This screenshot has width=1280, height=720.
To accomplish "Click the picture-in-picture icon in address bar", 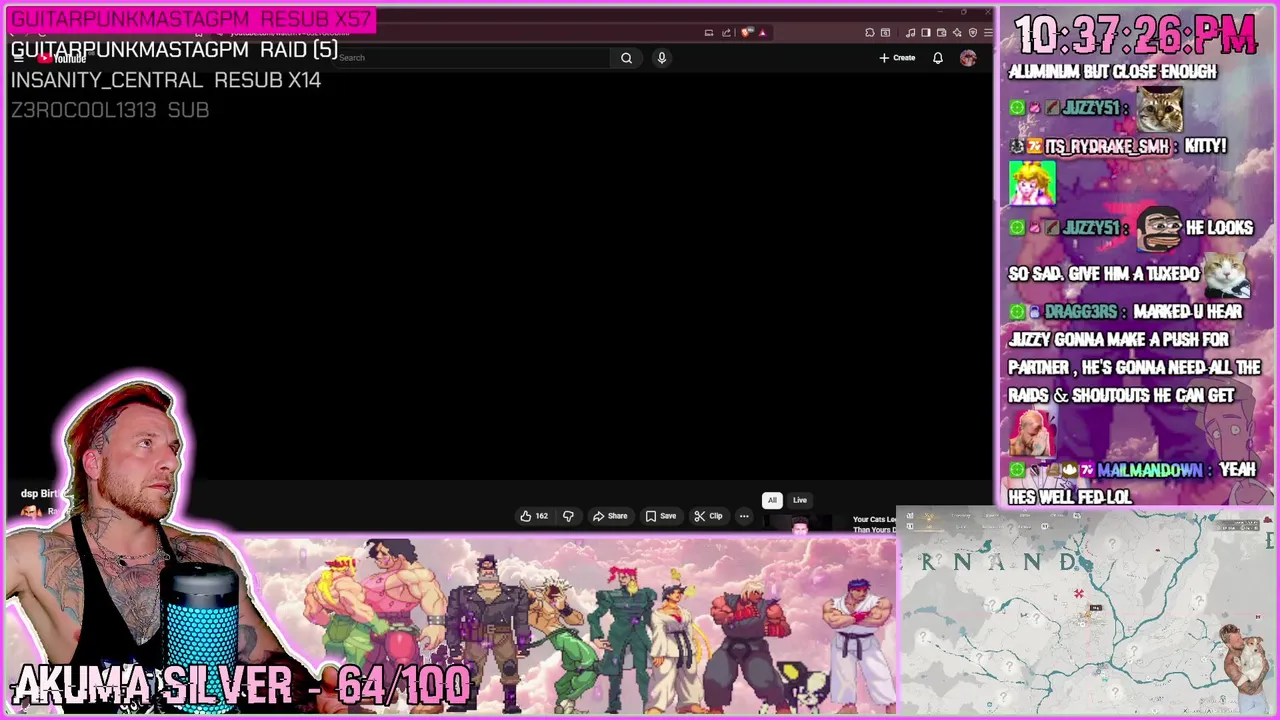I will tap(709, 33).
